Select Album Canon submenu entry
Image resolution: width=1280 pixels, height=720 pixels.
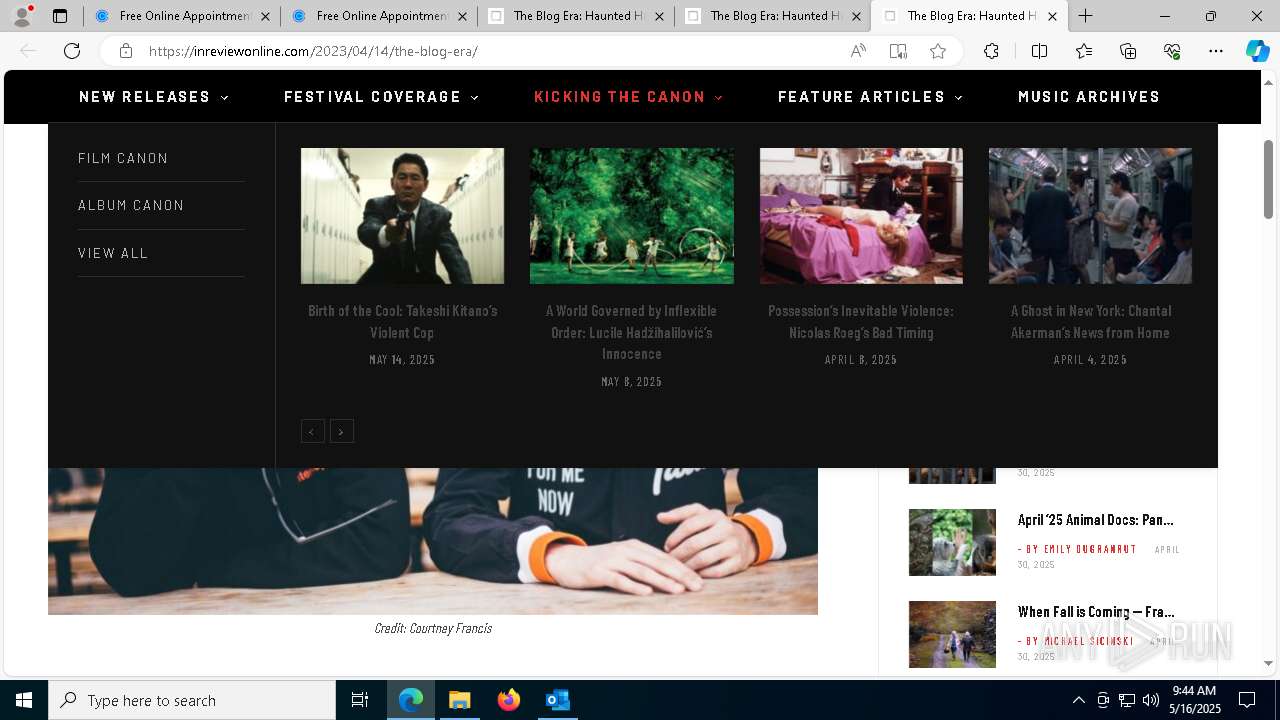(131, 205)
